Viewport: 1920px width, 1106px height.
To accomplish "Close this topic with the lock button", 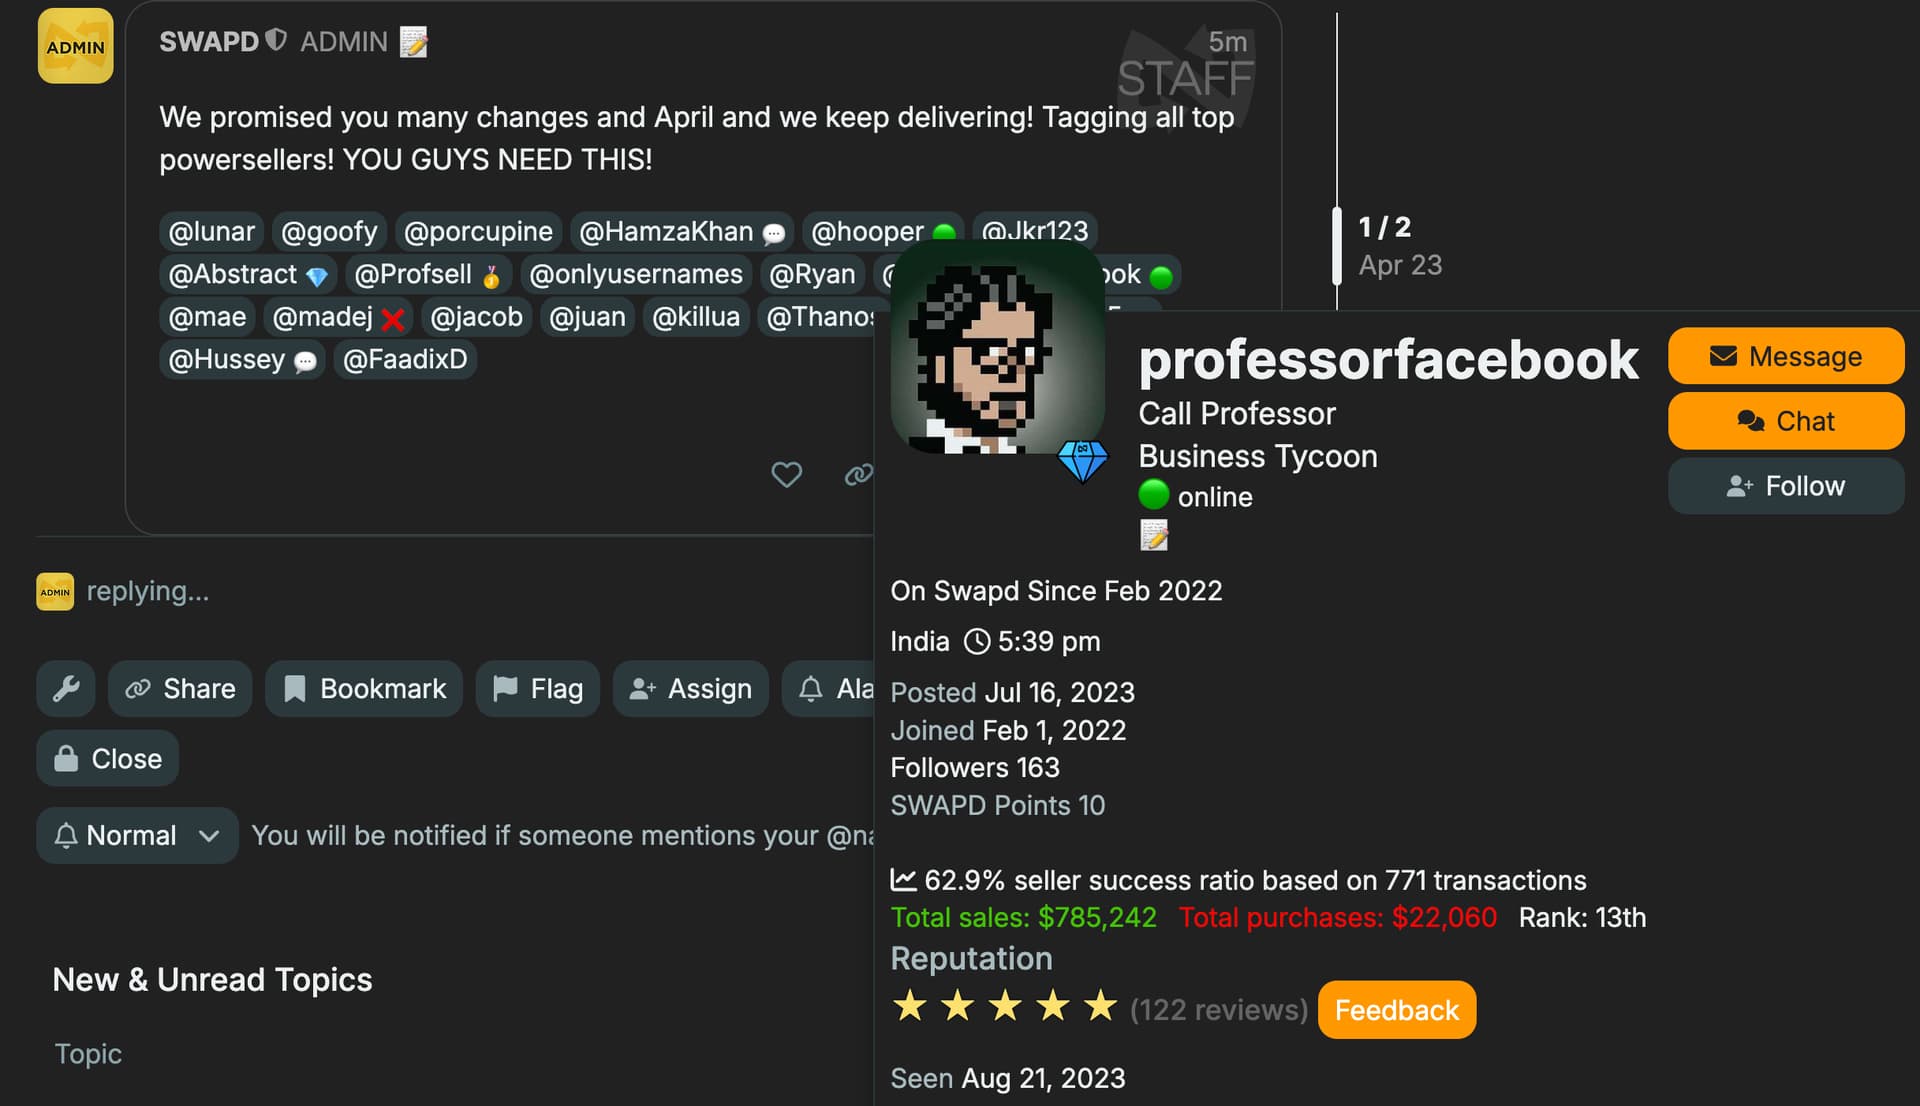I will point(108,758).
